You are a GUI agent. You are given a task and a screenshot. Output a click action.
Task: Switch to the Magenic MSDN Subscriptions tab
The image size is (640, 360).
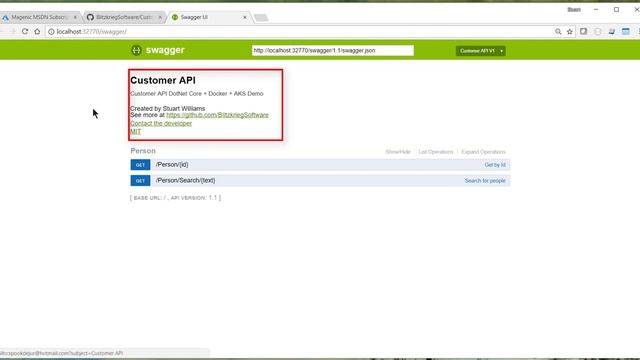click(39, 17)
